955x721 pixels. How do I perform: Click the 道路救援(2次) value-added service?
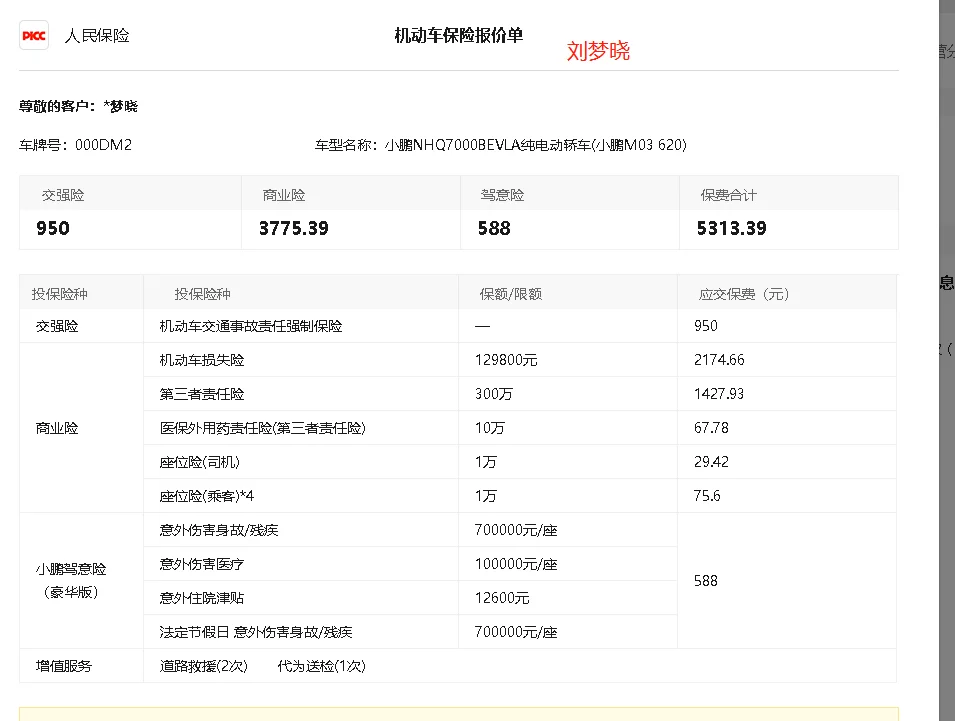coord(203,666)
